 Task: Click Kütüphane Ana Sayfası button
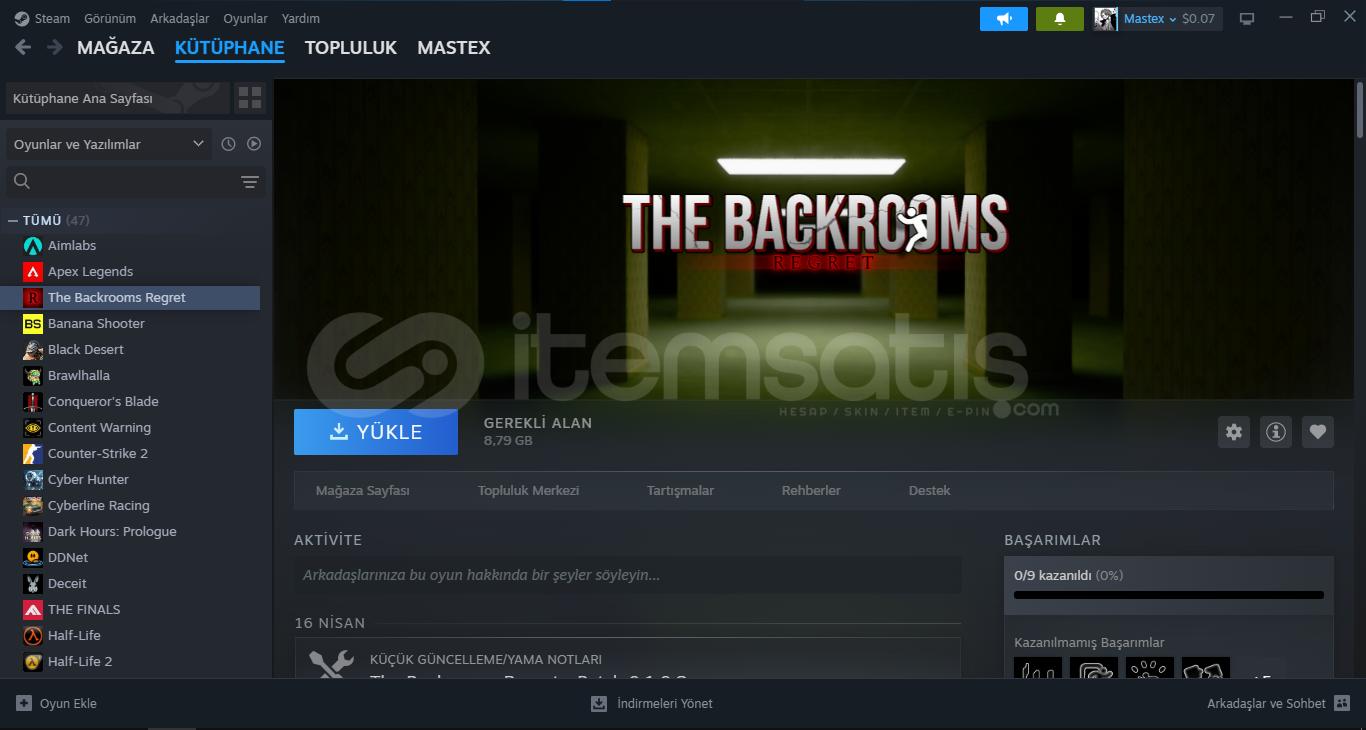click(118, 98)
